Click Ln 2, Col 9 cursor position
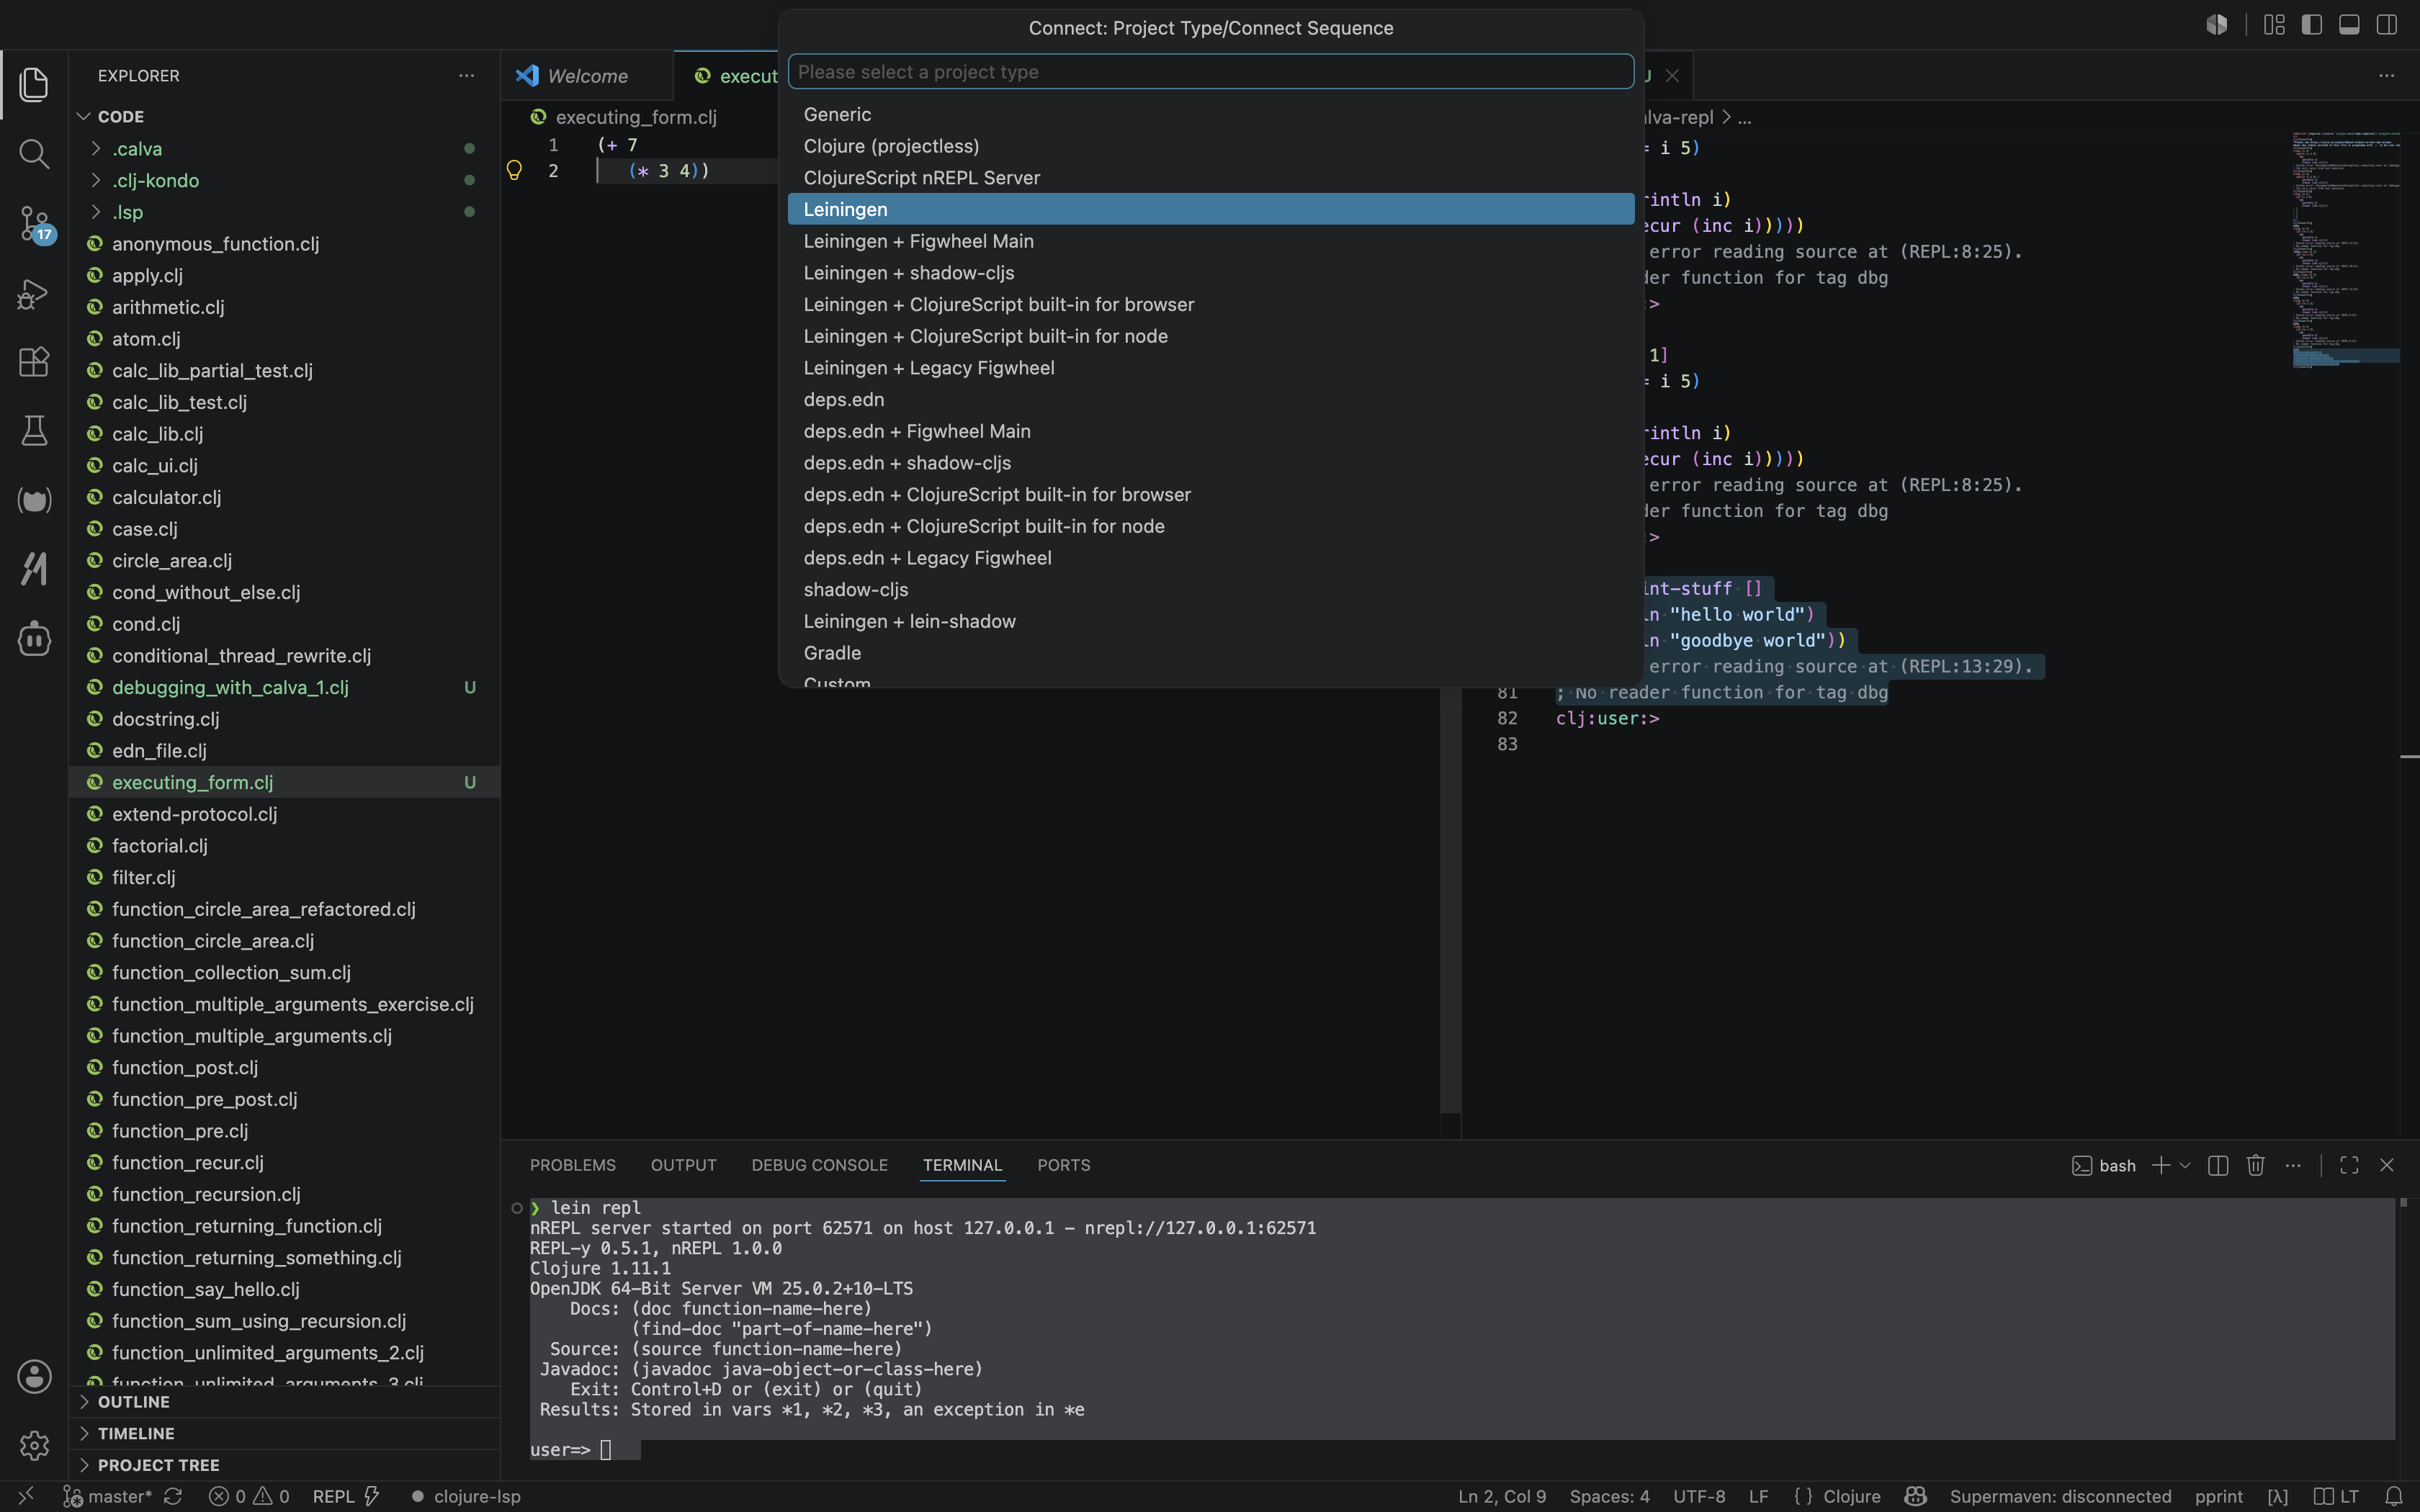 1501,1496
